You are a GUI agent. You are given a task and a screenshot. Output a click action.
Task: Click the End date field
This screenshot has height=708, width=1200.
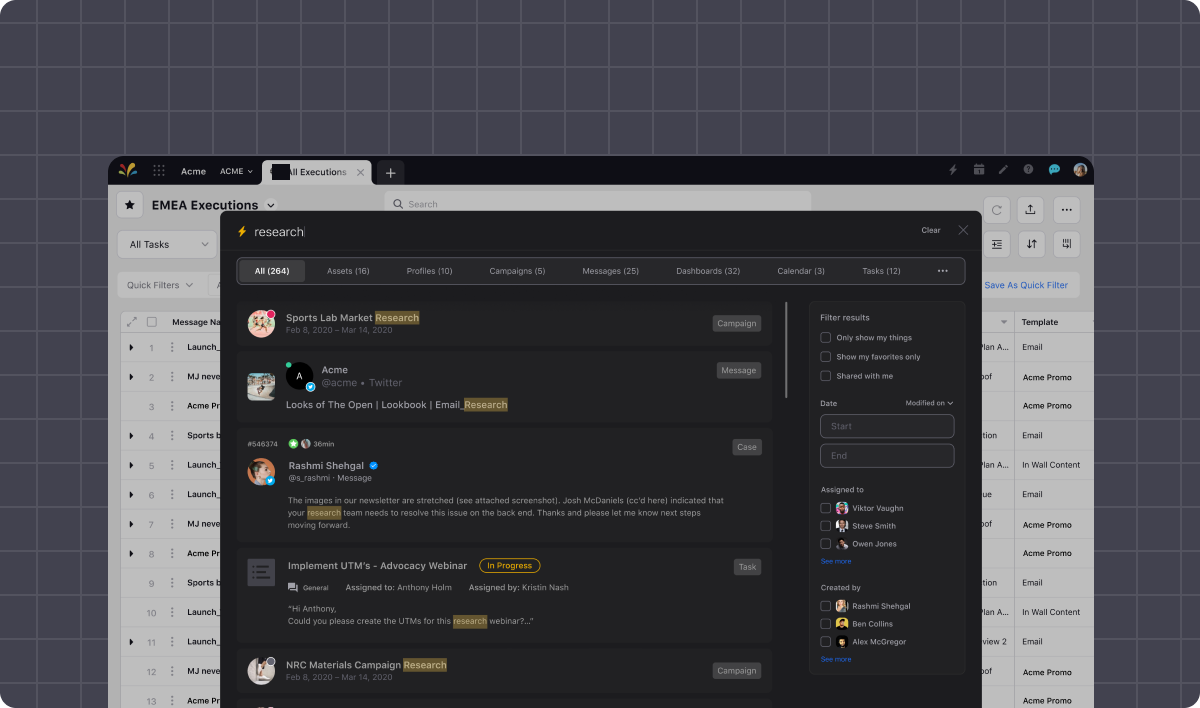(x=887, y=456)
